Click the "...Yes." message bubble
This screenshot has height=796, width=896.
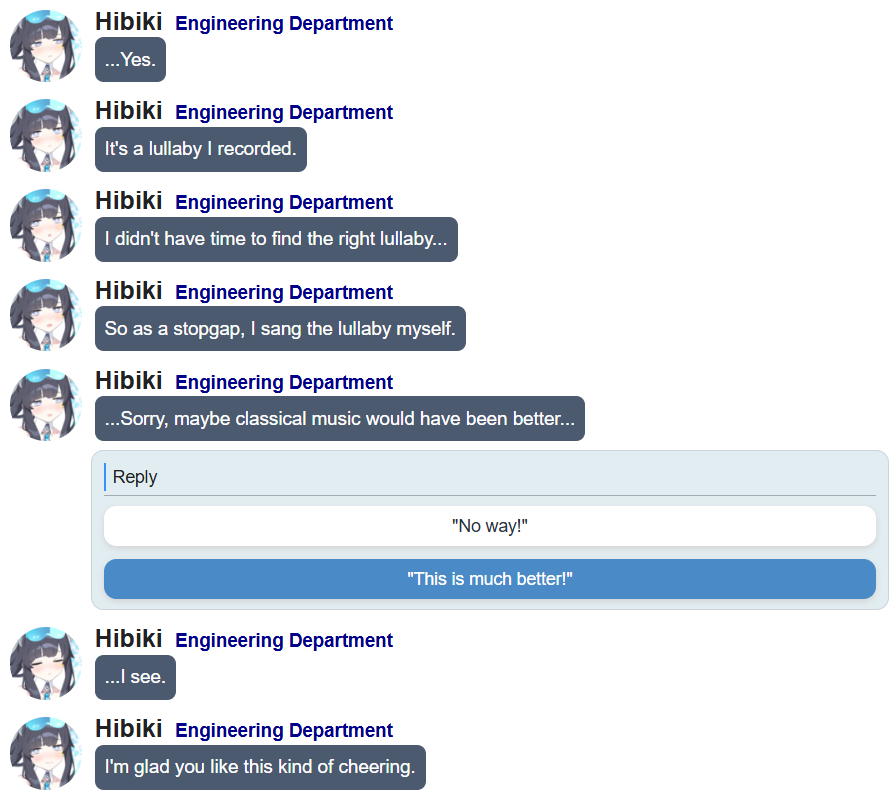click(x=130, y=59)
